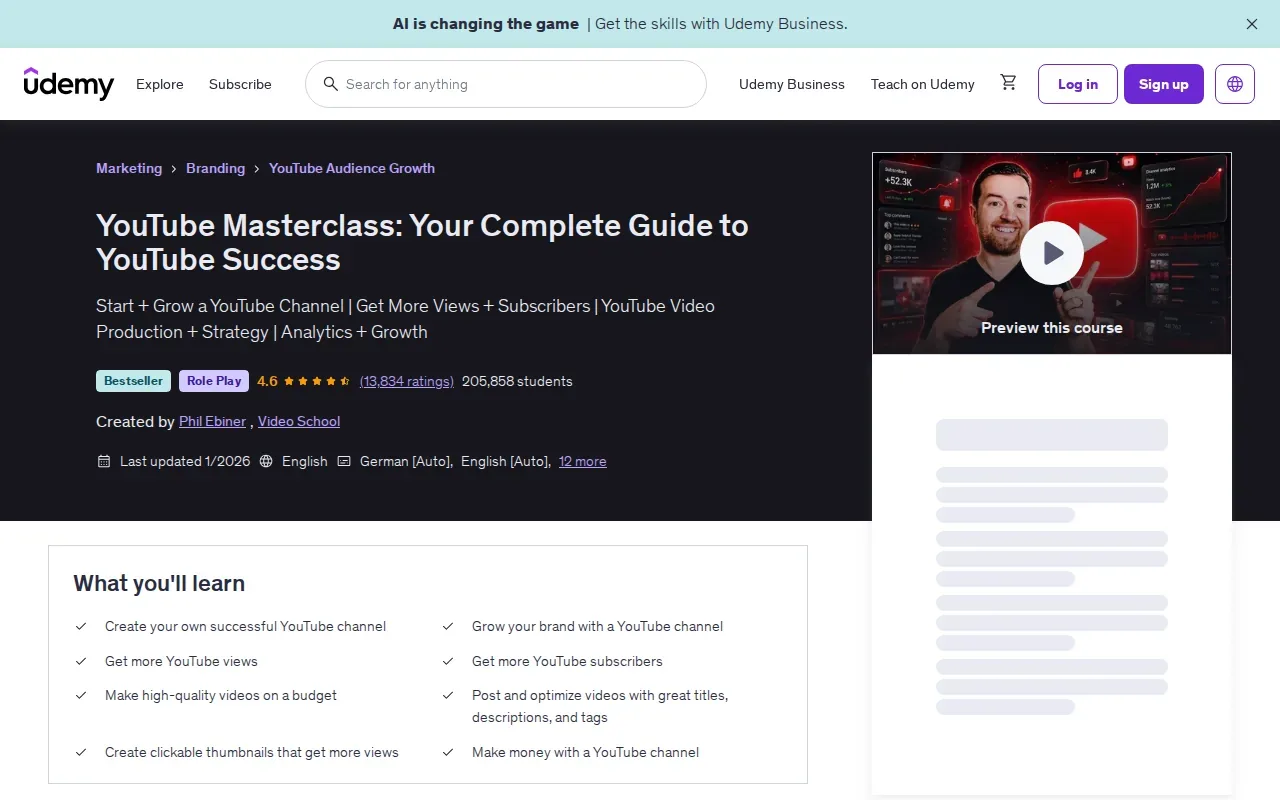Image resolution: width=1280 pixels, height=800 pixels.
Task: Click 'Make high-quality videos on a budget'
Action: [221, 695]
